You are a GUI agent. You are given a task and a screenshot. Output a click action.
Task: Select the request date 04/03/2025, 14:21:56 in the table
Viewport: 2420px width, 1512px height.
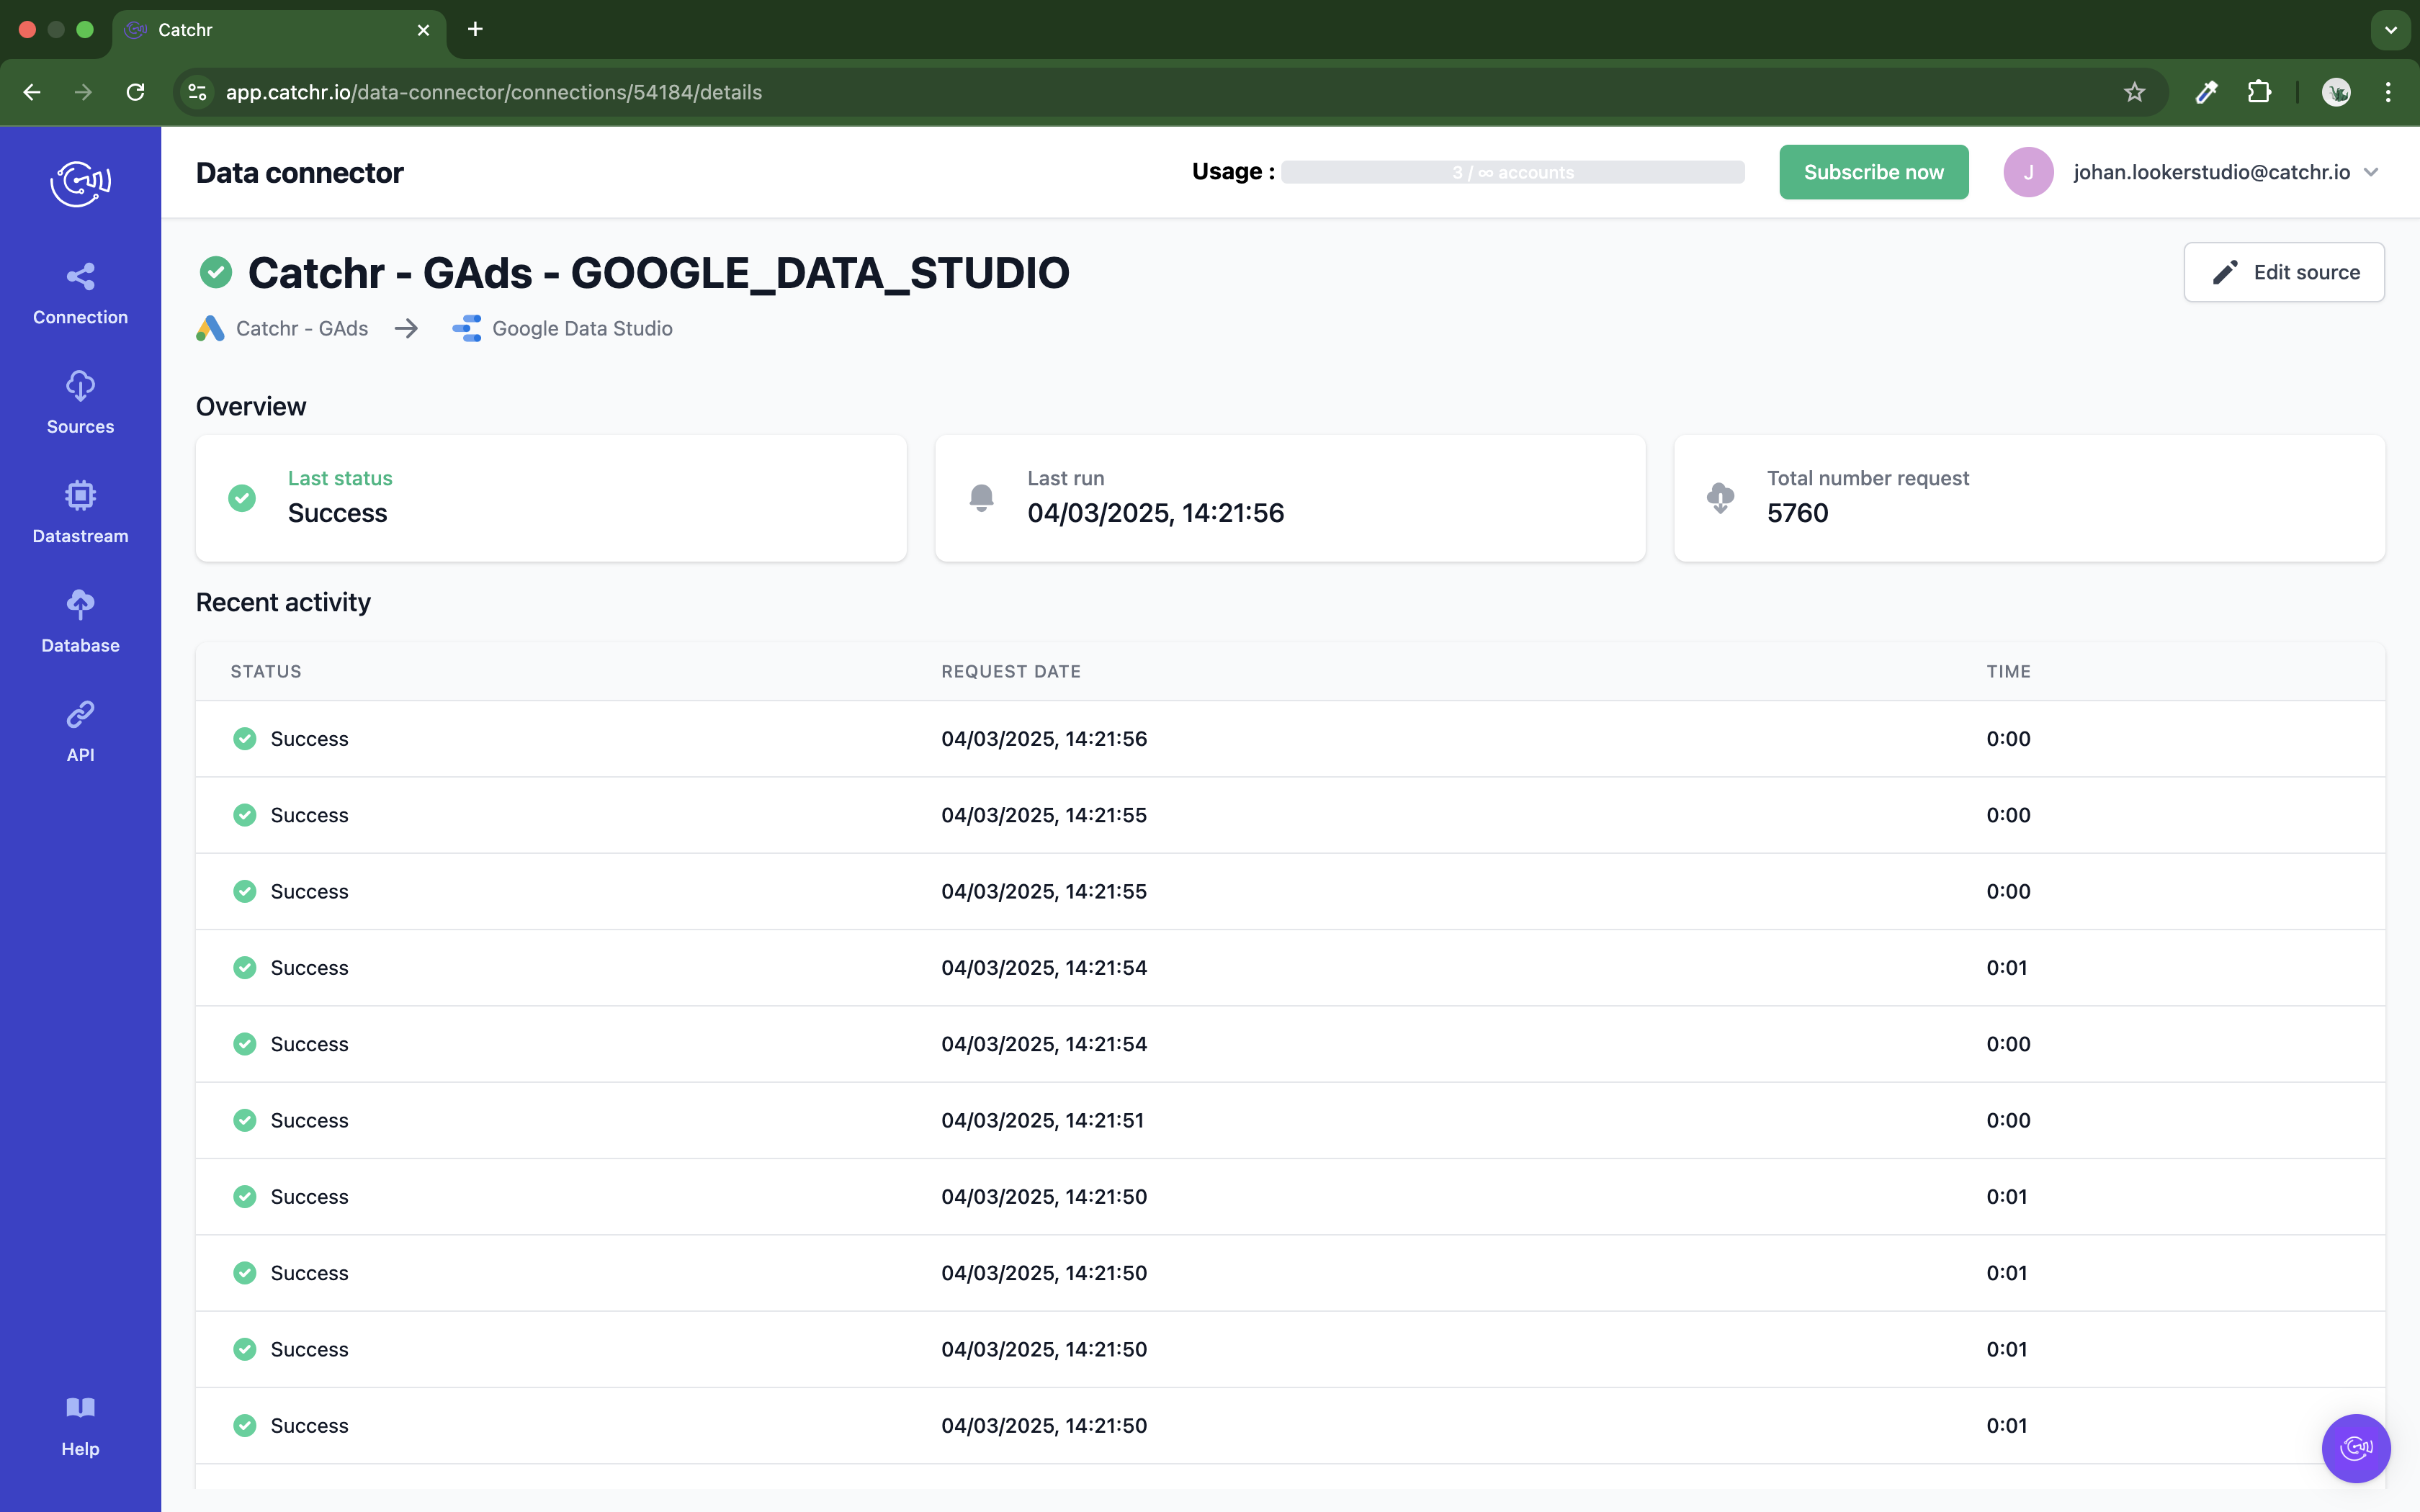click(1043, 738)
